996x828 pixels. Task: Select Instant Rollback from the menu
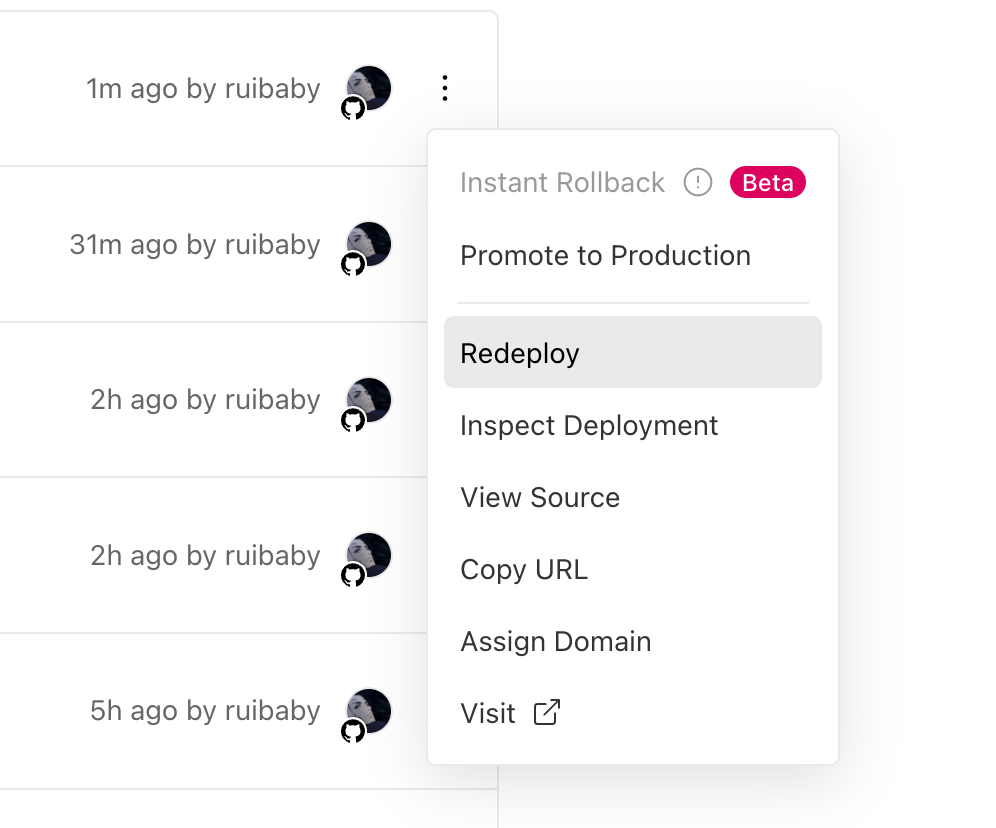[x=562, y=183]
